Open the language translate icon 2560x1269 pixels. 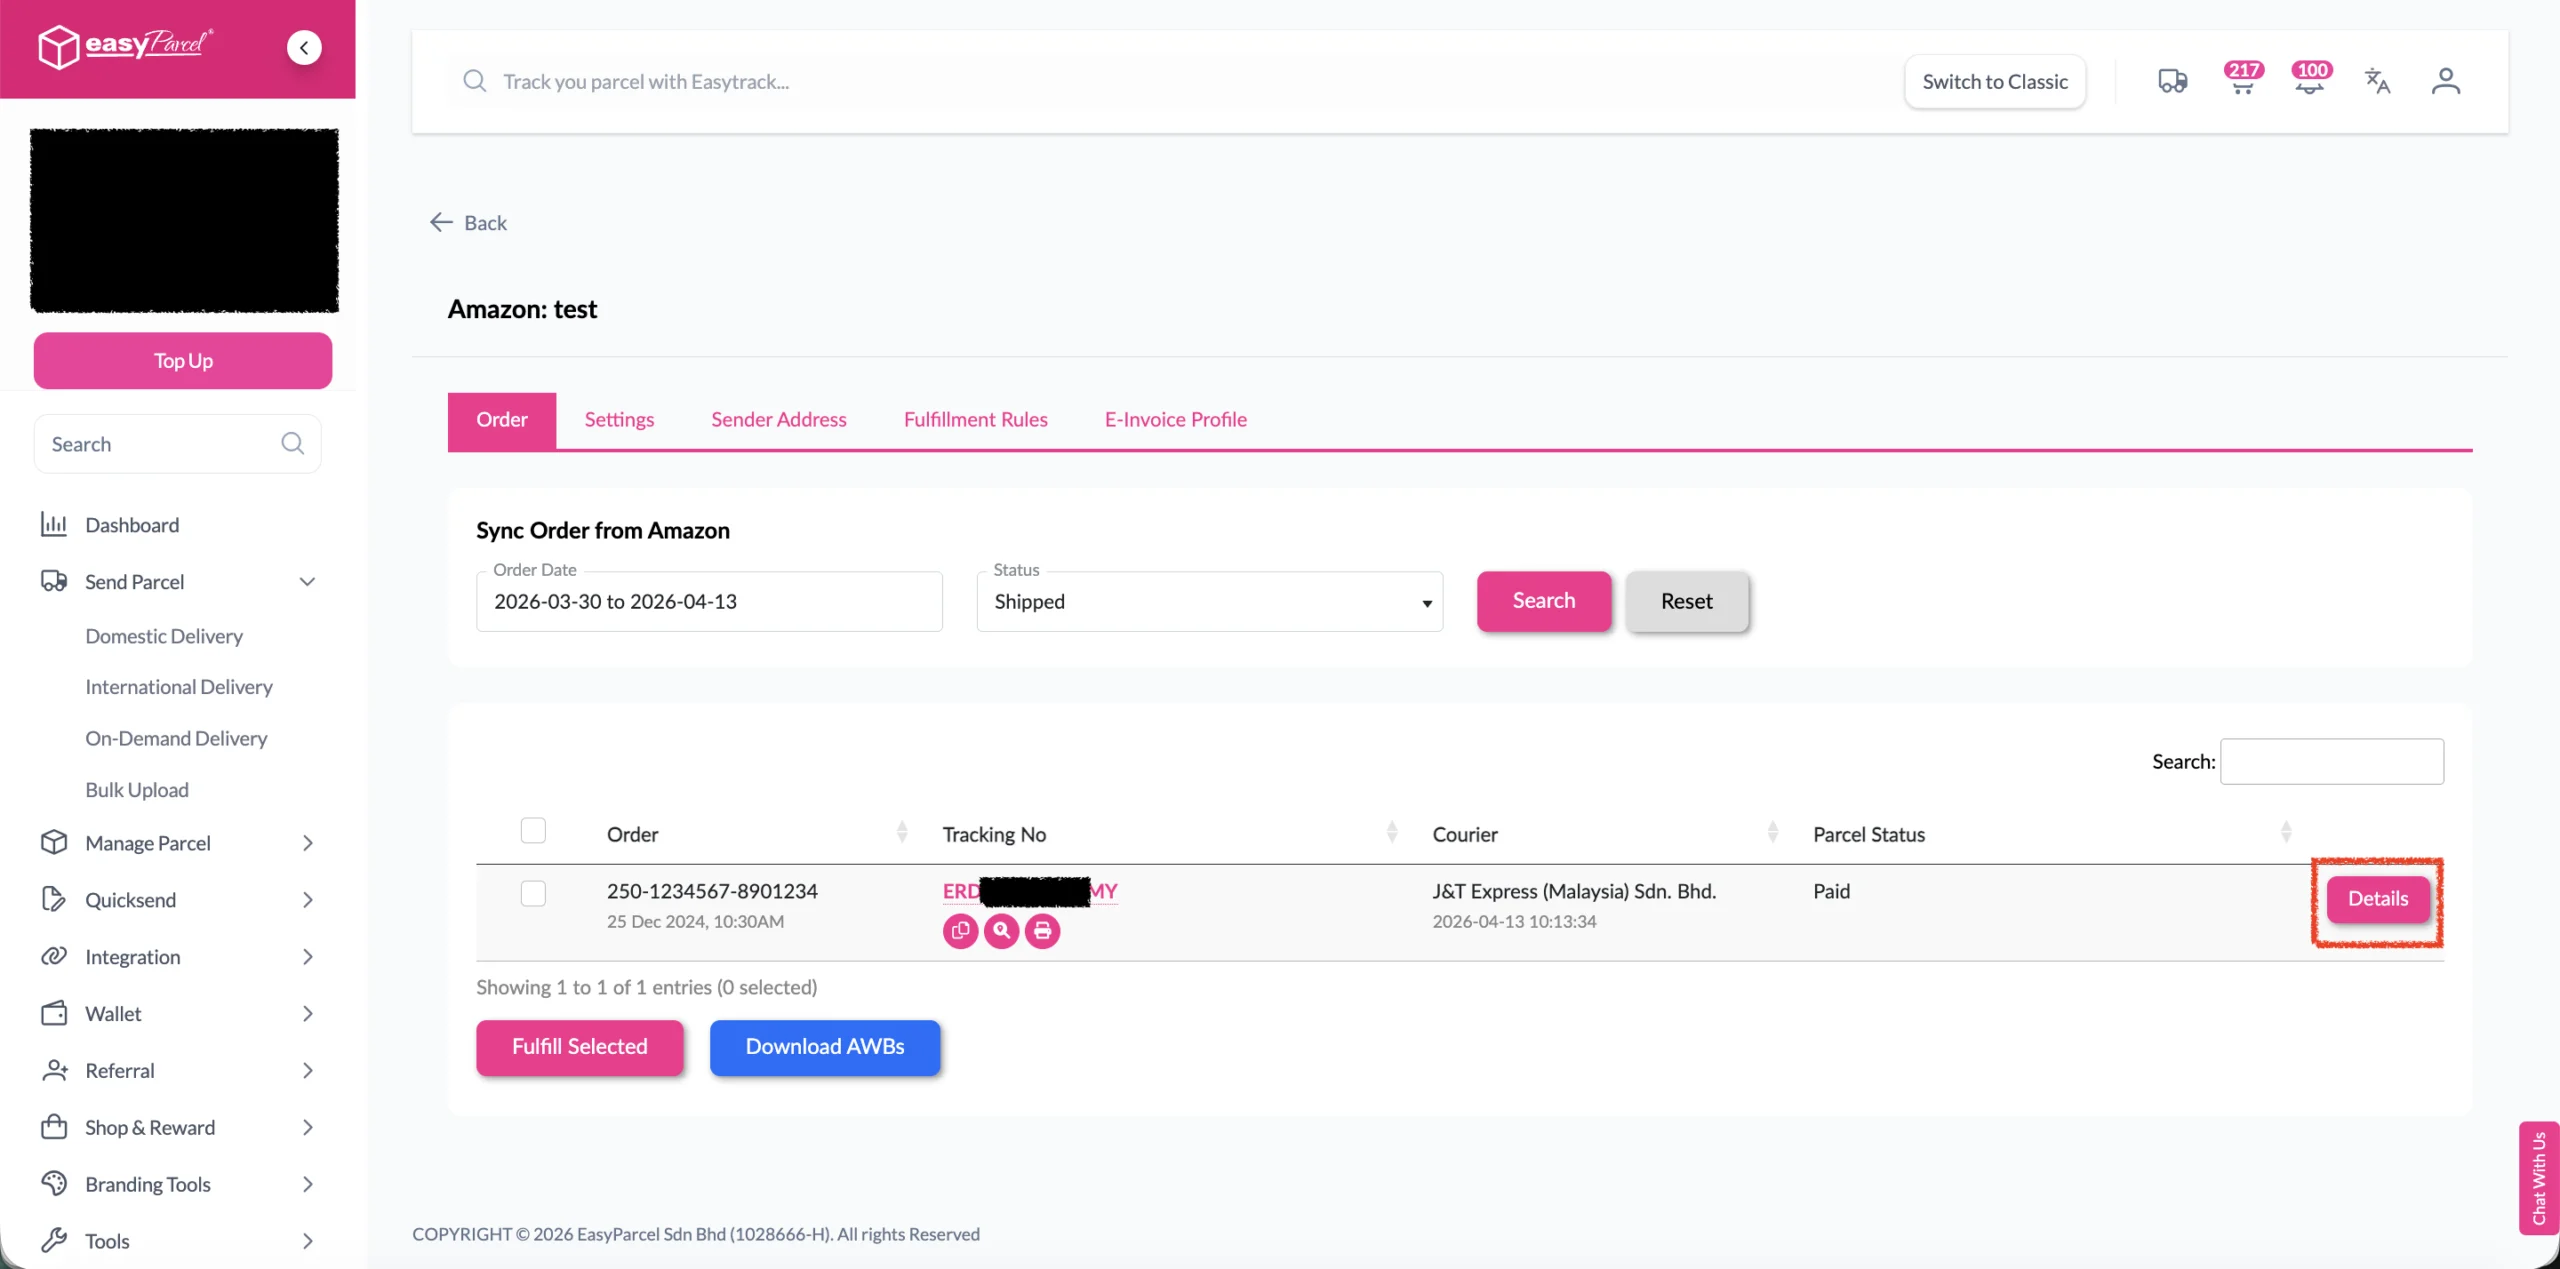tap(2377, 81)
